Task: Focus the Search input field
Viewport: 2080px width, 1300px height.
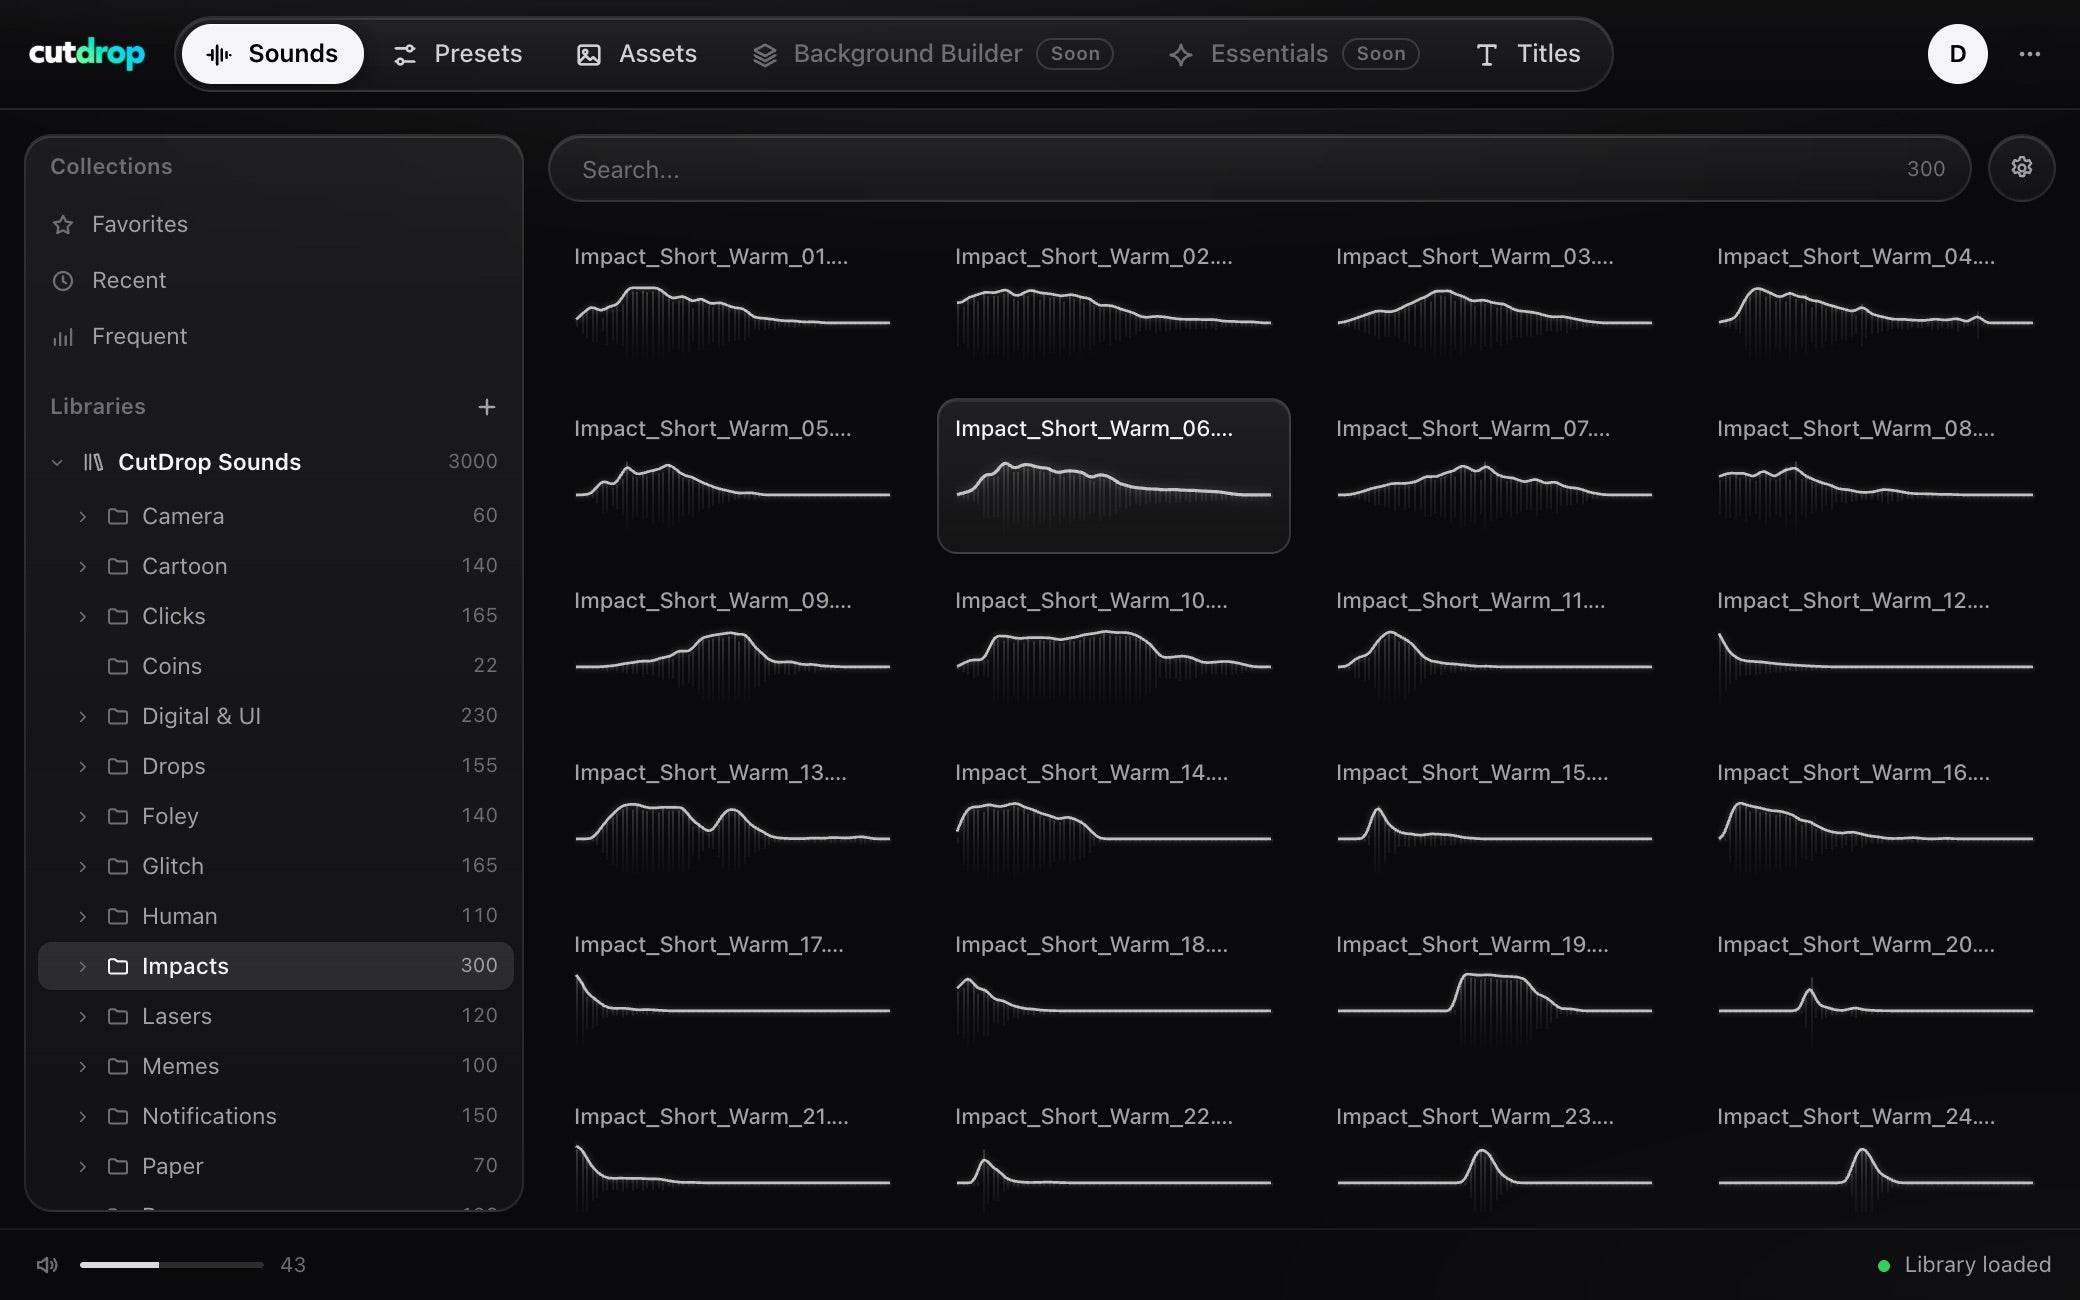Action: click(1259, 169)
